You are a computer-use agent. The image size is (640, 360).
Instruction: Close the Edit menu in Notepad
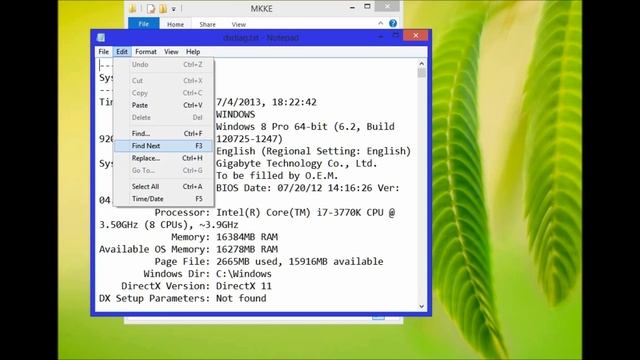(122, 52)
